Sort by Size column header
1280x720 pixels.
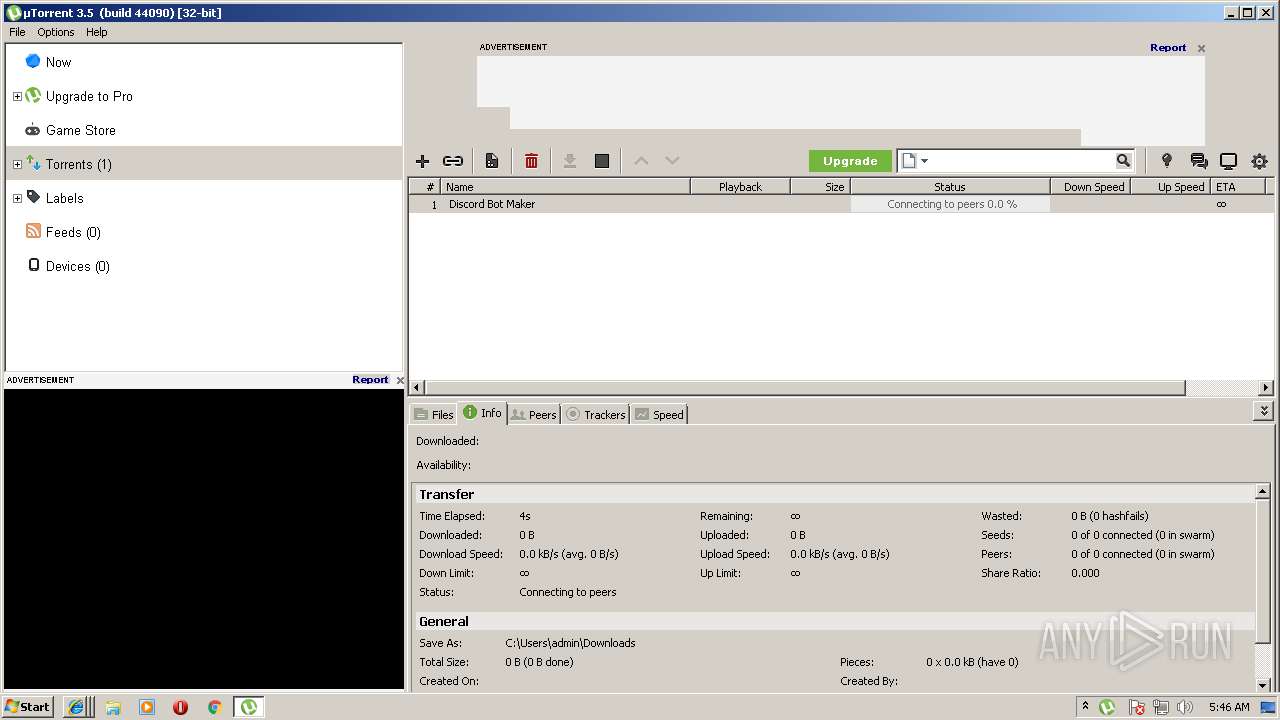click(x=820, y=187)
